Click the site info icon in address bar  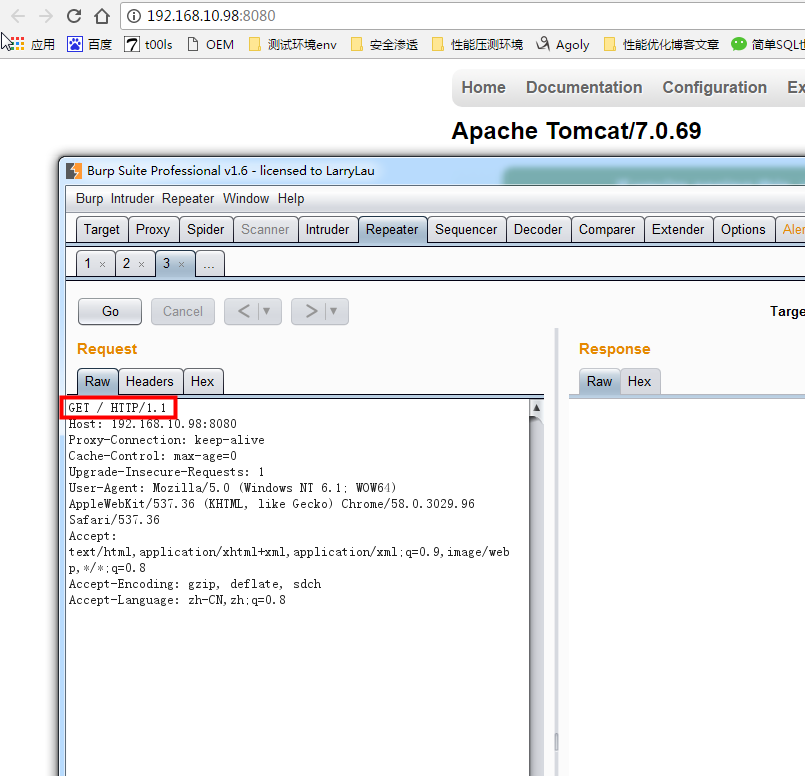pyautogui.click(x=133, y=16)
